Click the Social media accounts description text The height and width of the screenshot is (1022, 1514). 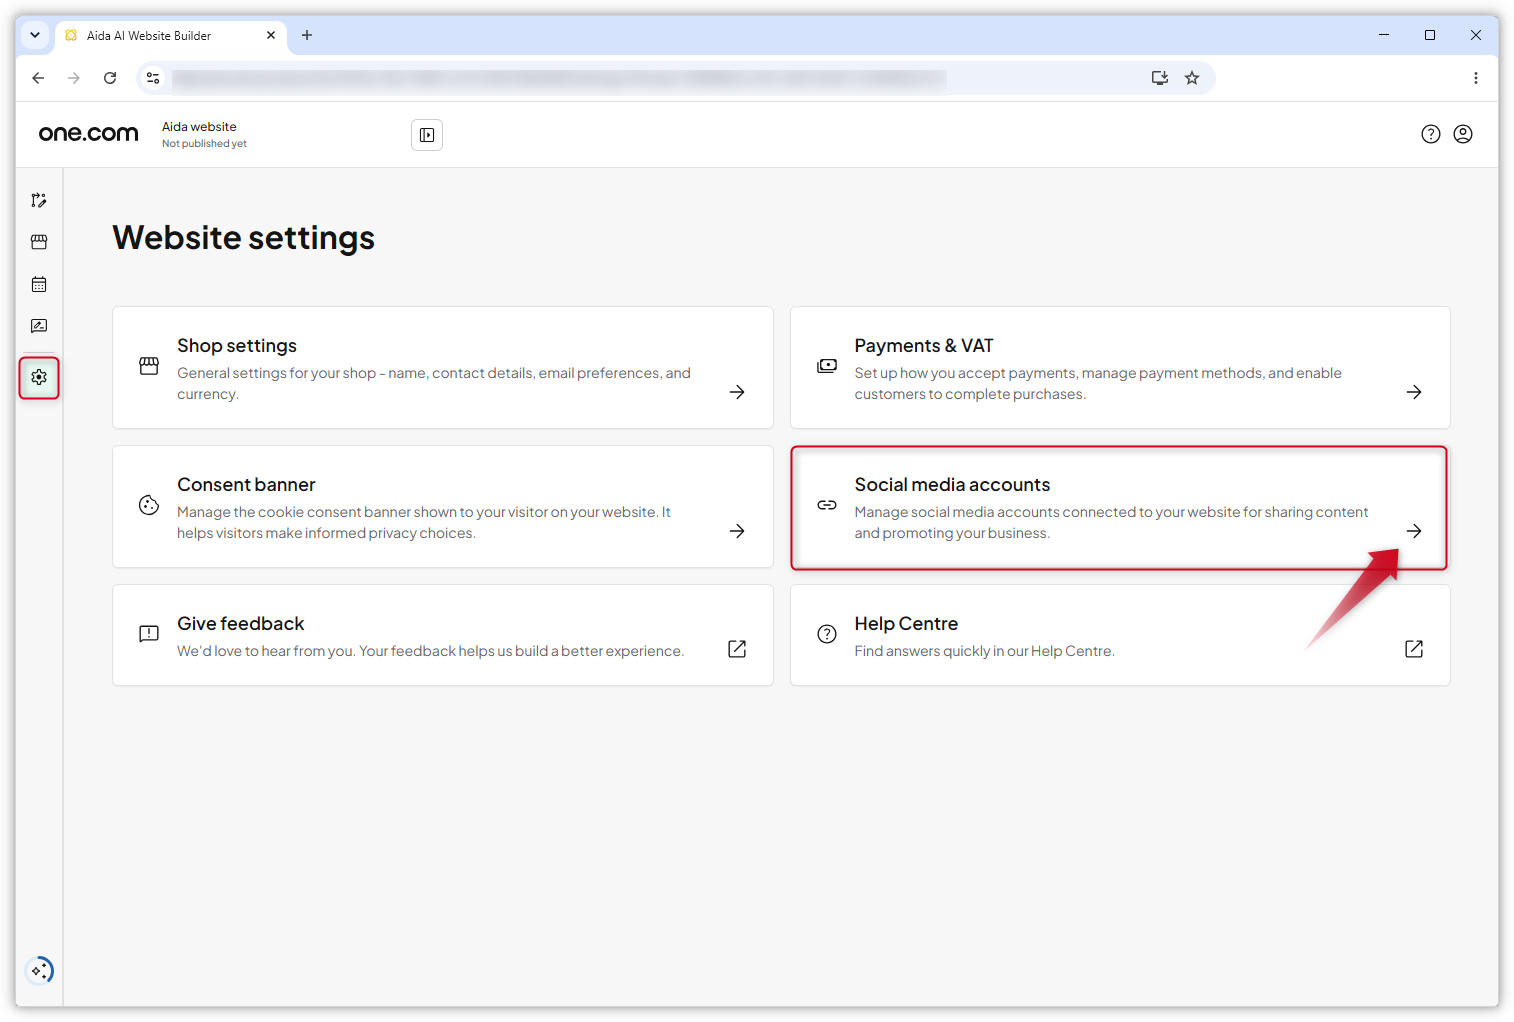(x=1111, y=523)
